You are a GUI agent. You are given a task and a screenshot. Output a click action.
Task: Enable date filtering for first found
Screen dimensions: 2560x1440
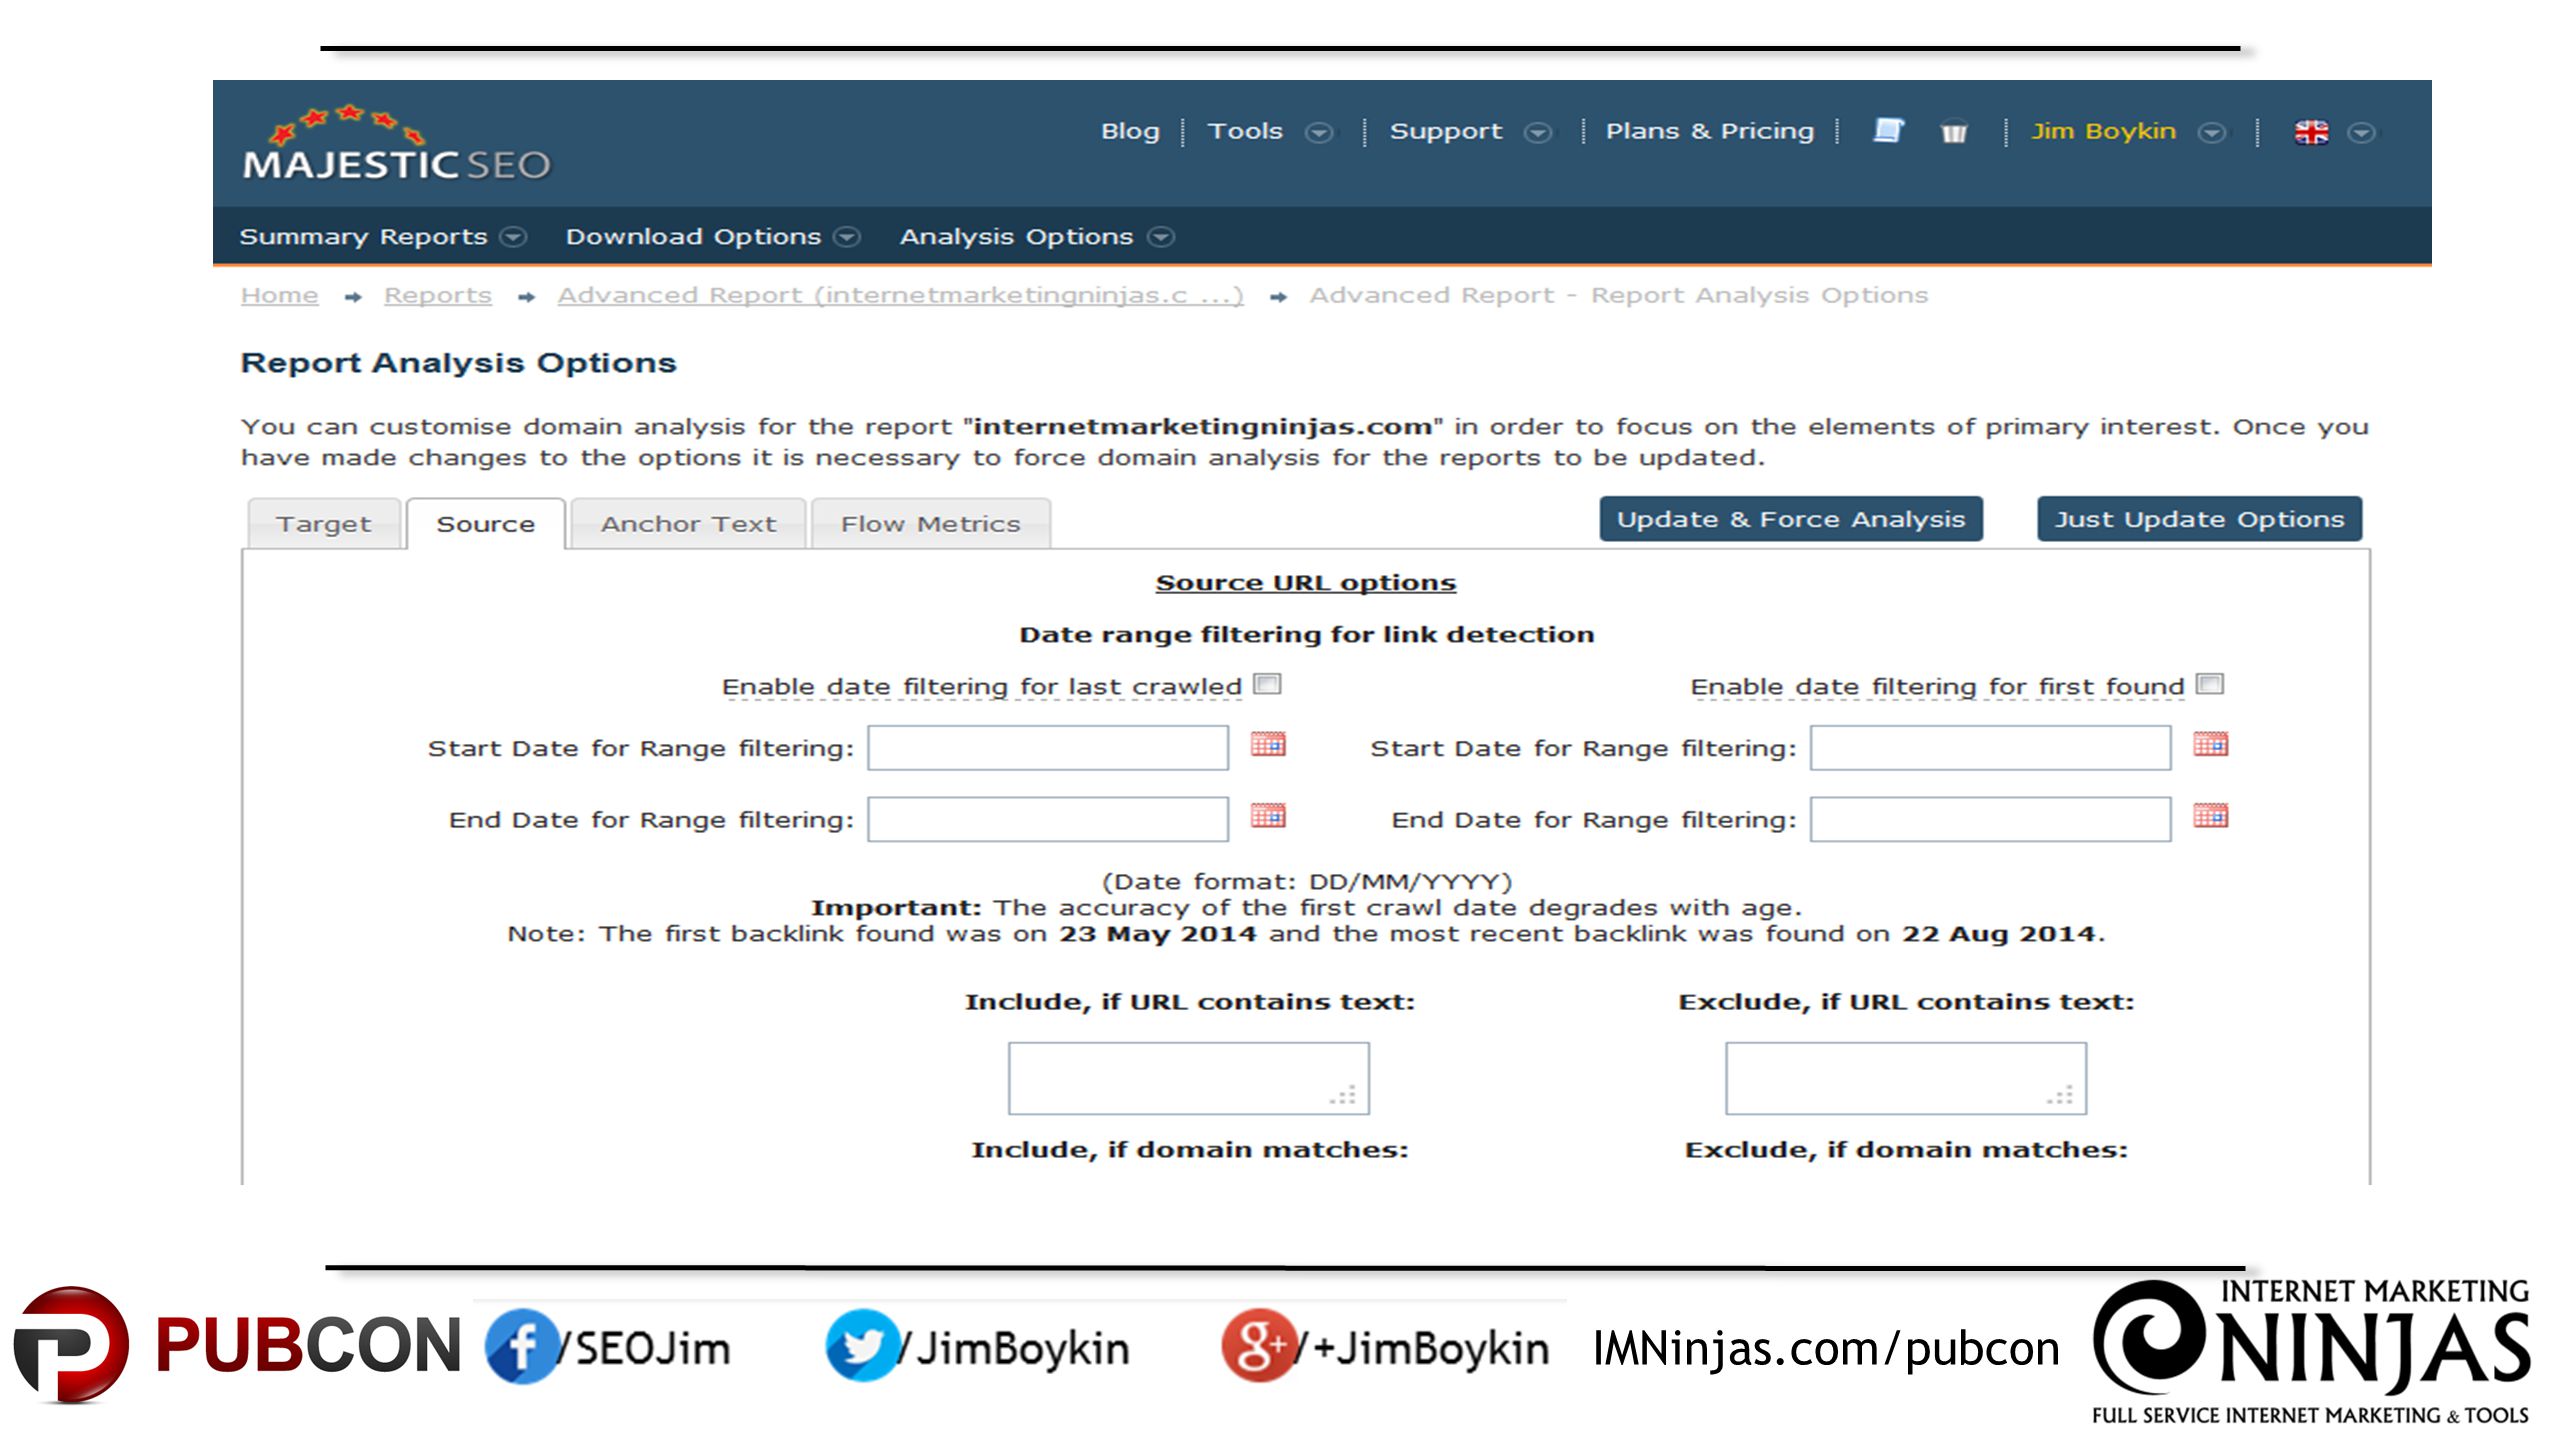[x=2209, y=684]
